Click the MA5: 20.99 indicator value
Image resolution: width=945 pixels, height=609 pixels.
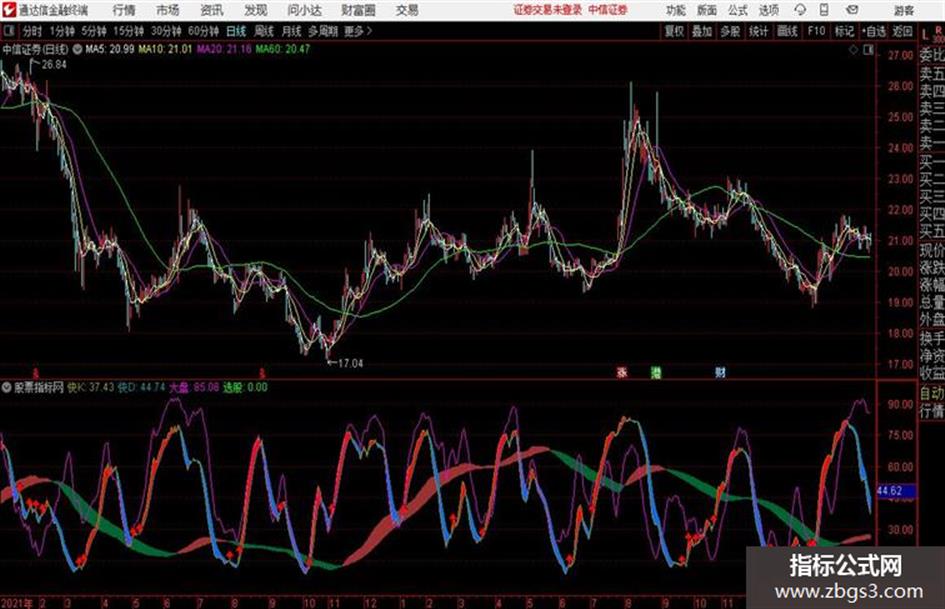(x=110, y=49)
